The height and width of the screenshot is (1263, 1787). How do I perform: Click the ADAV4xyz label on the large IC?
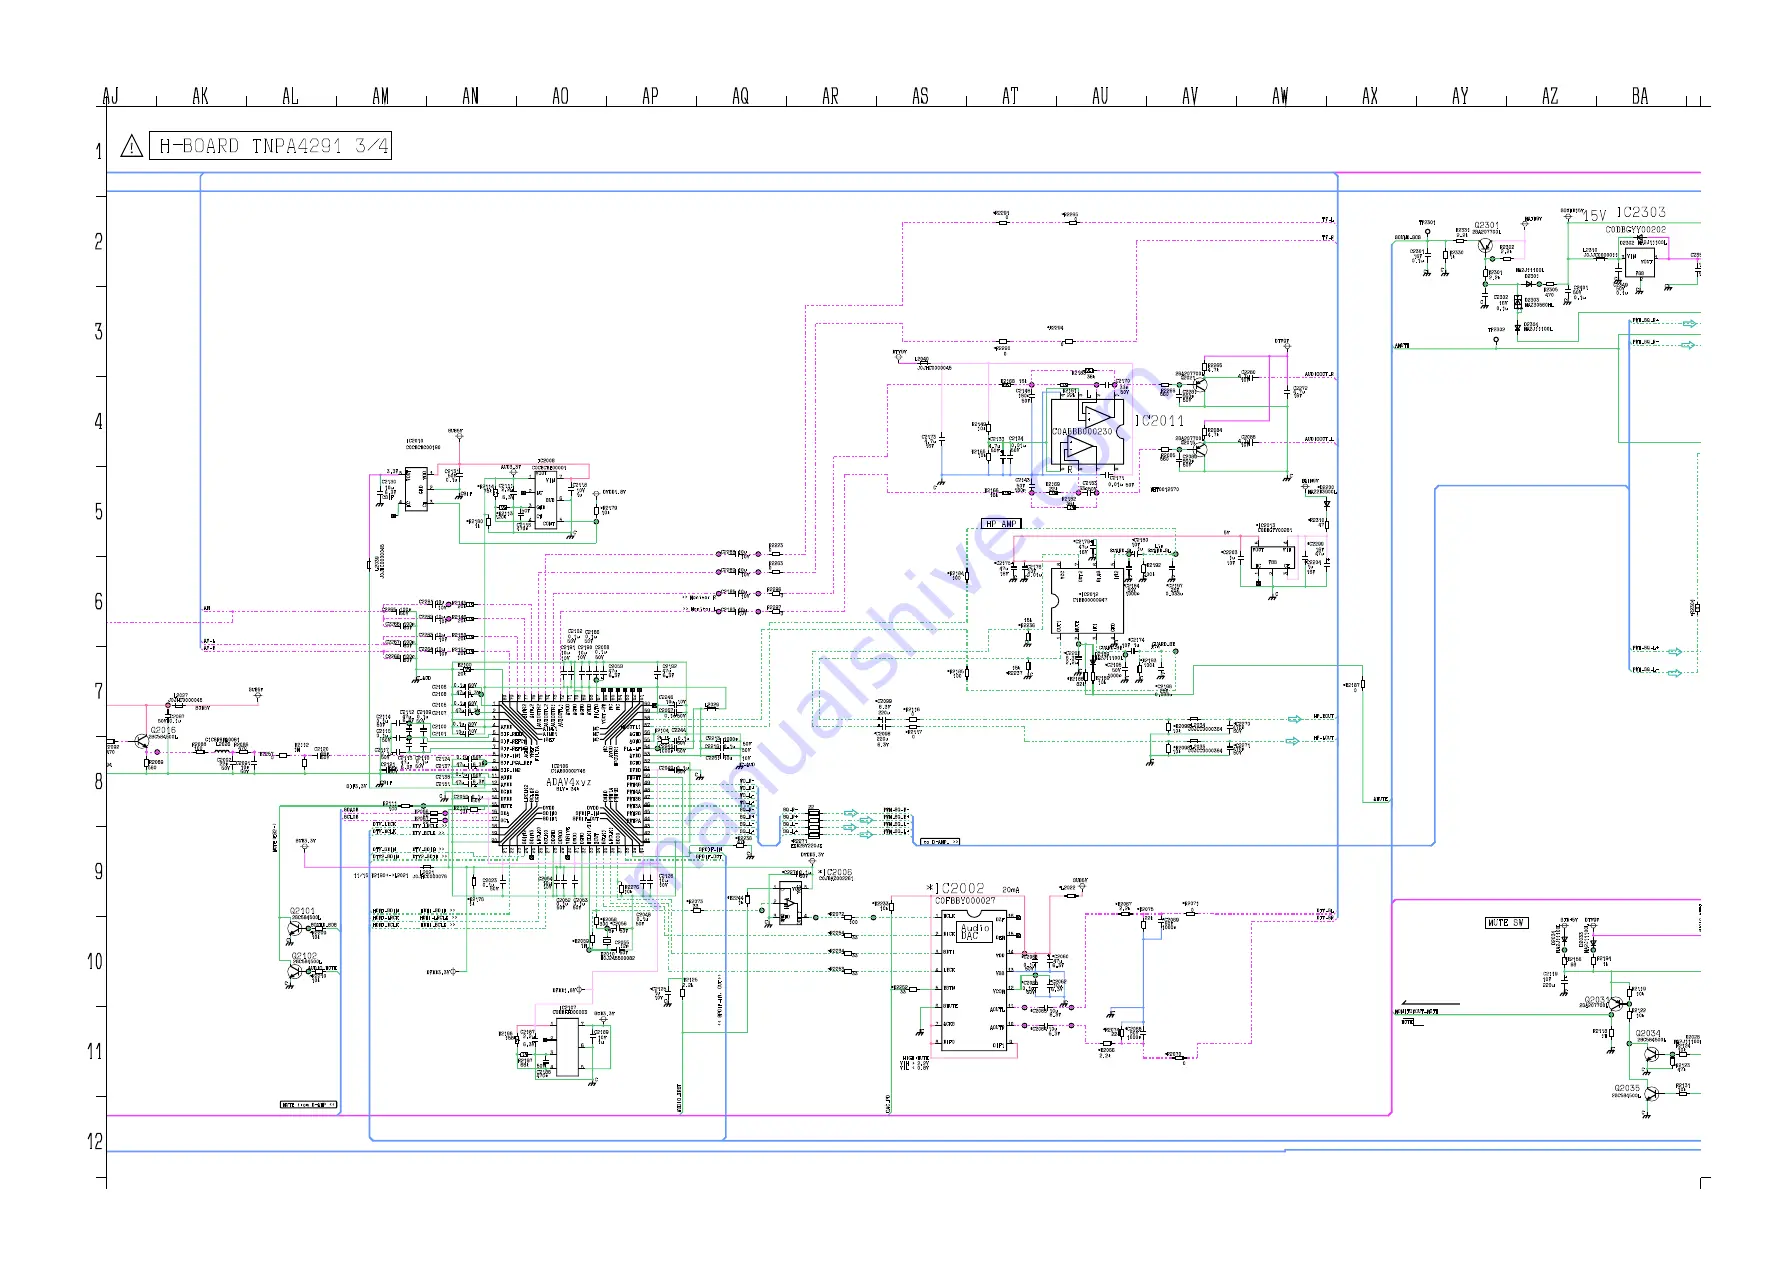coord(569,782)
